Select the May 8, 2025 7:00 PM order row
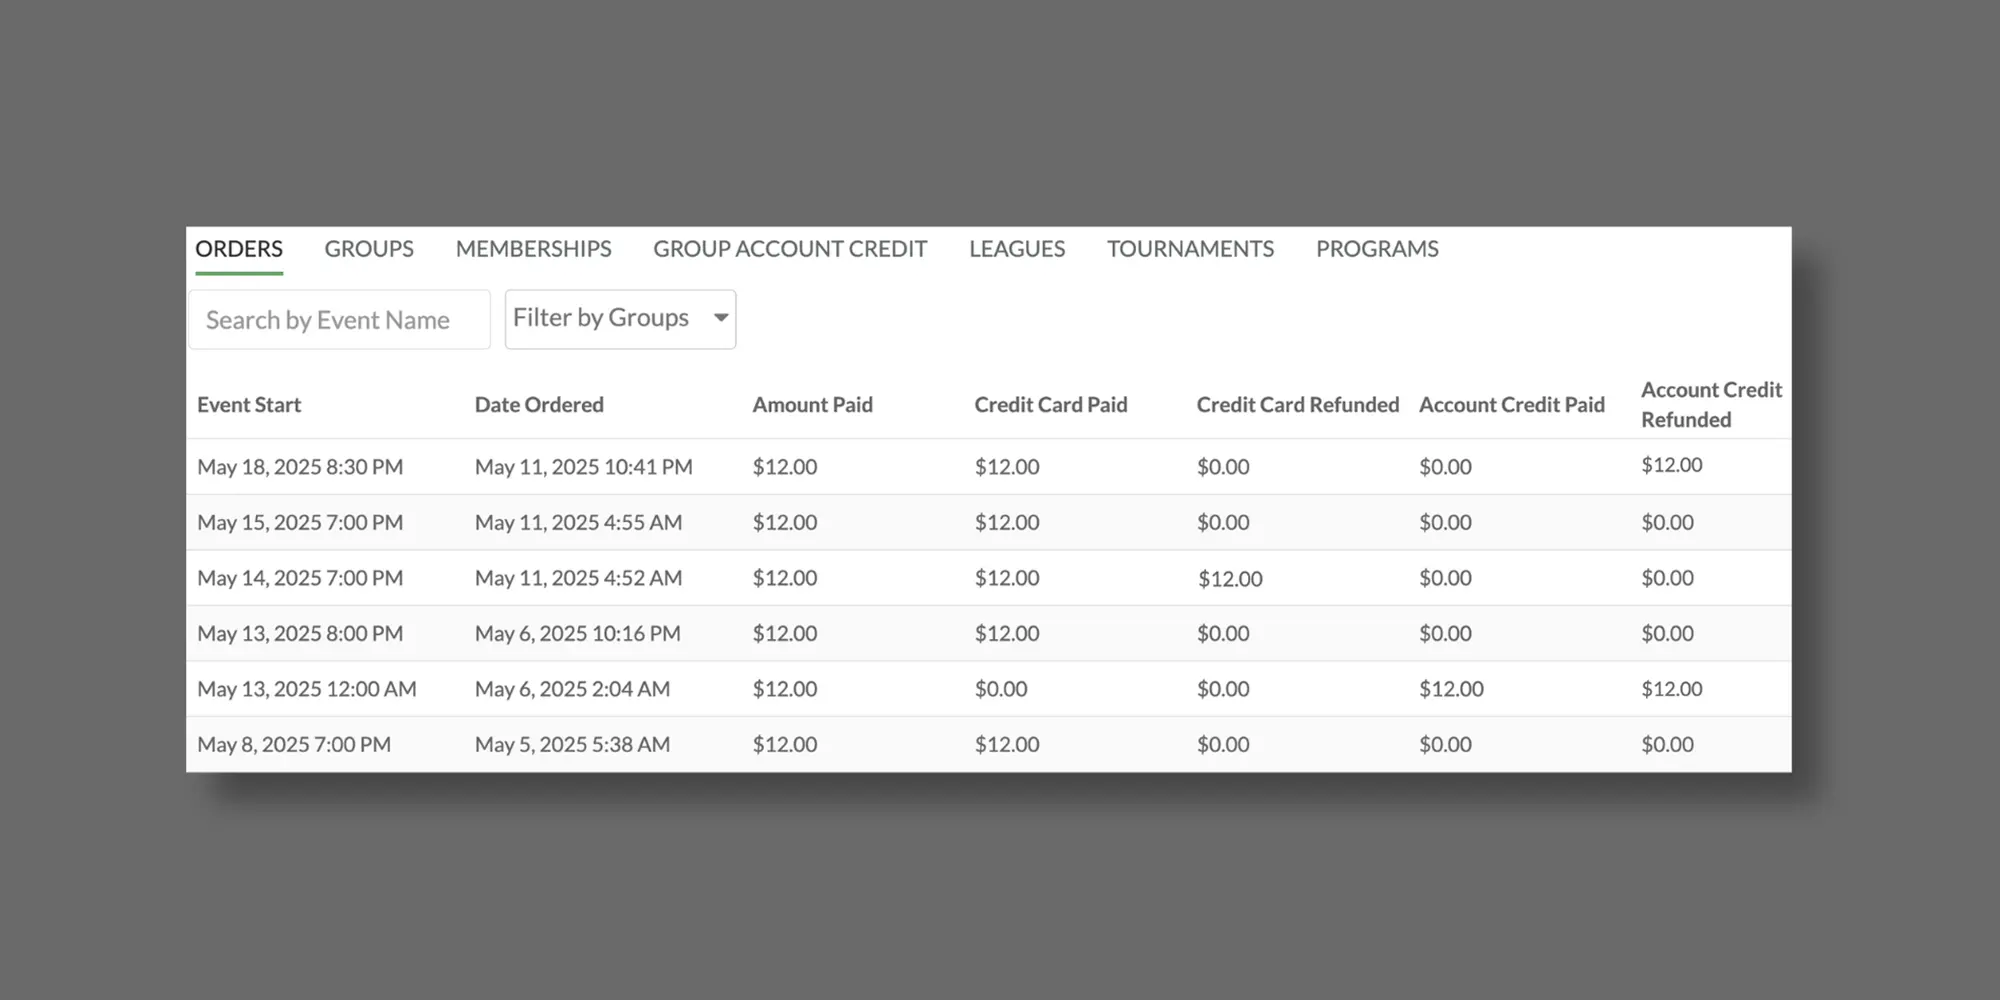Screen dimensions: 2000x1000 pos(294,745)
